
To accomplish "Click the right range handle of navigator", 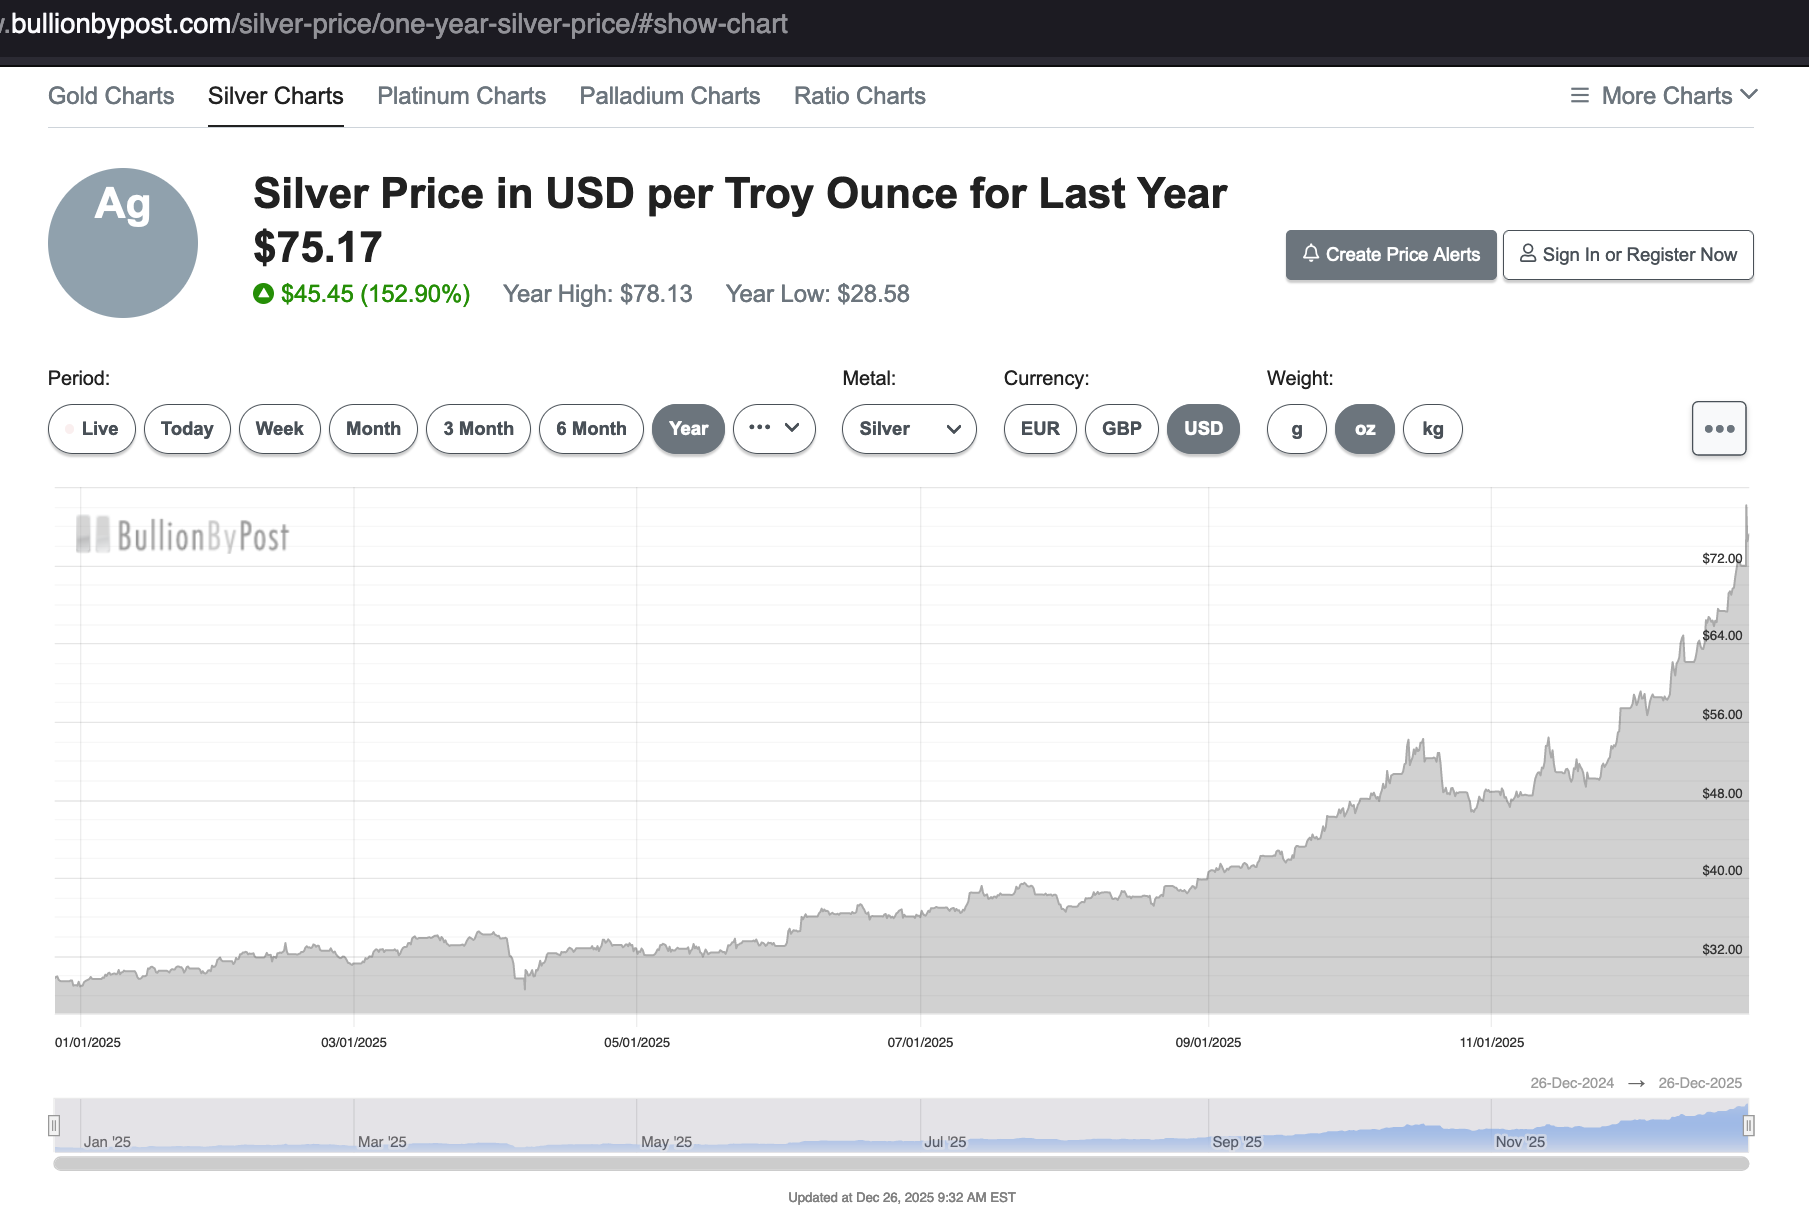I will click(1748, 1126).
